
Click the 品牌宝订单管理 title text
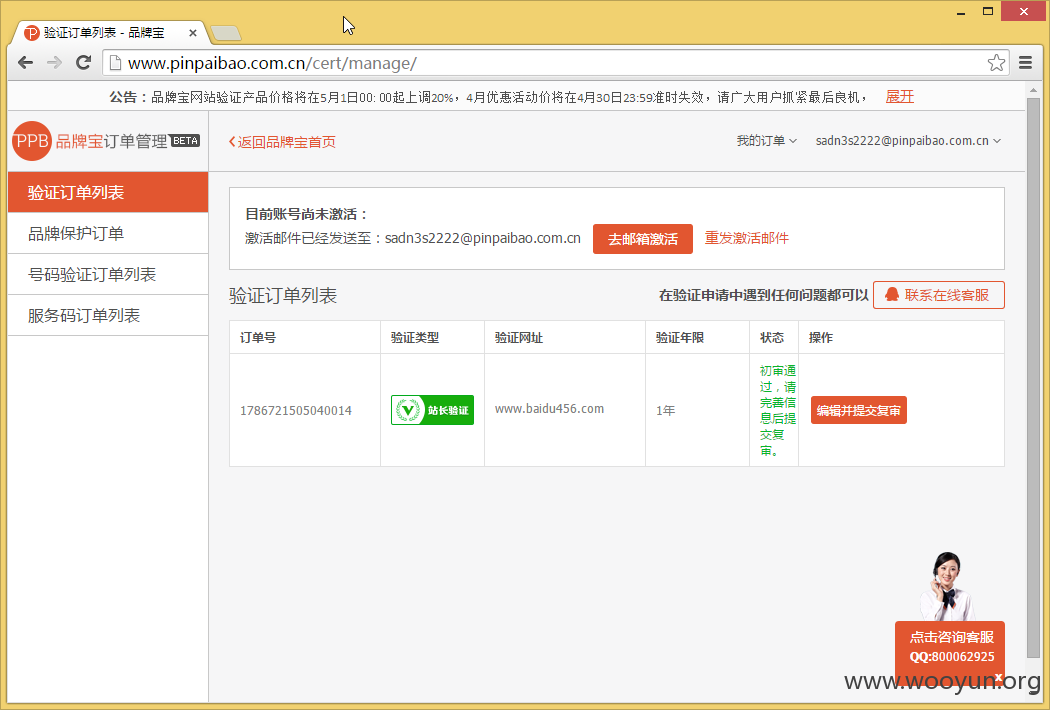[111, 141]
